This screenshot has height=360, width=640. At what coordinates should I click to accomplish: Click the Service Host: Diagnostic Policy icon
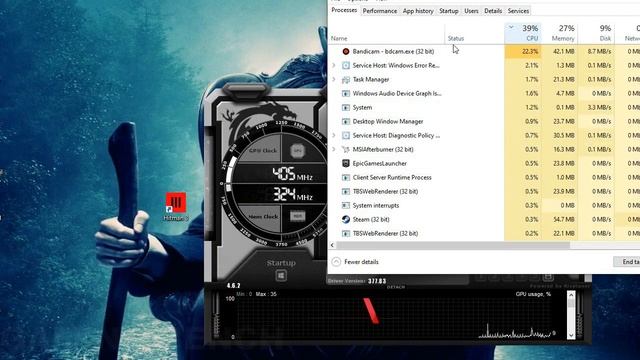346,136
